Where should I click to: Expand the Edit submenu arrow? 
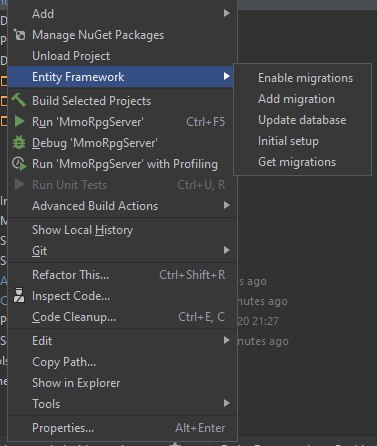pos(227,340)
